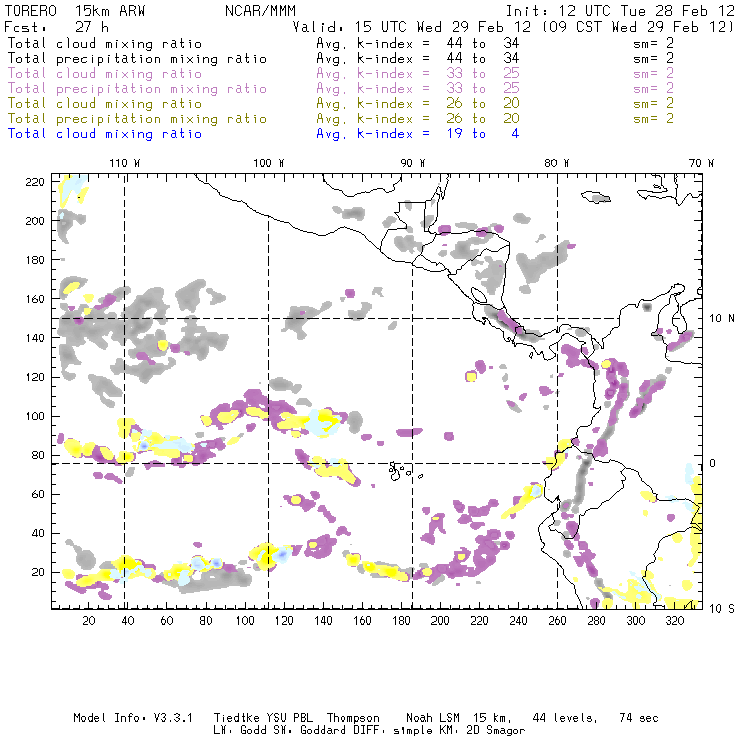Select the olive 'sm= 2' on the precipitation row
740x740 pixels.
pos(653,118)
